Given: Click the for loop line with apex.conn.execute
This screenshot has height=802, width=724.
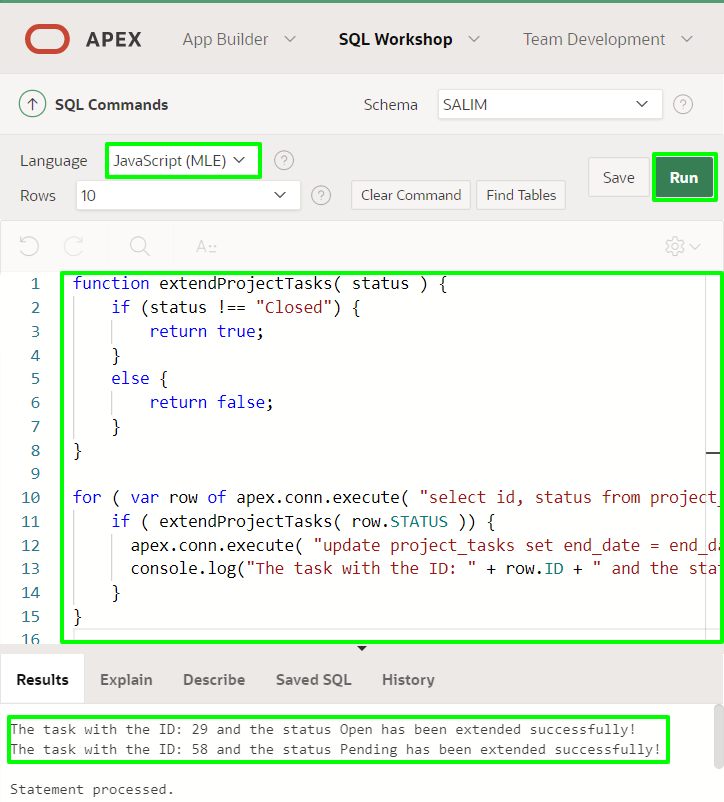Looking at the screenshot, I should (396, 497).
